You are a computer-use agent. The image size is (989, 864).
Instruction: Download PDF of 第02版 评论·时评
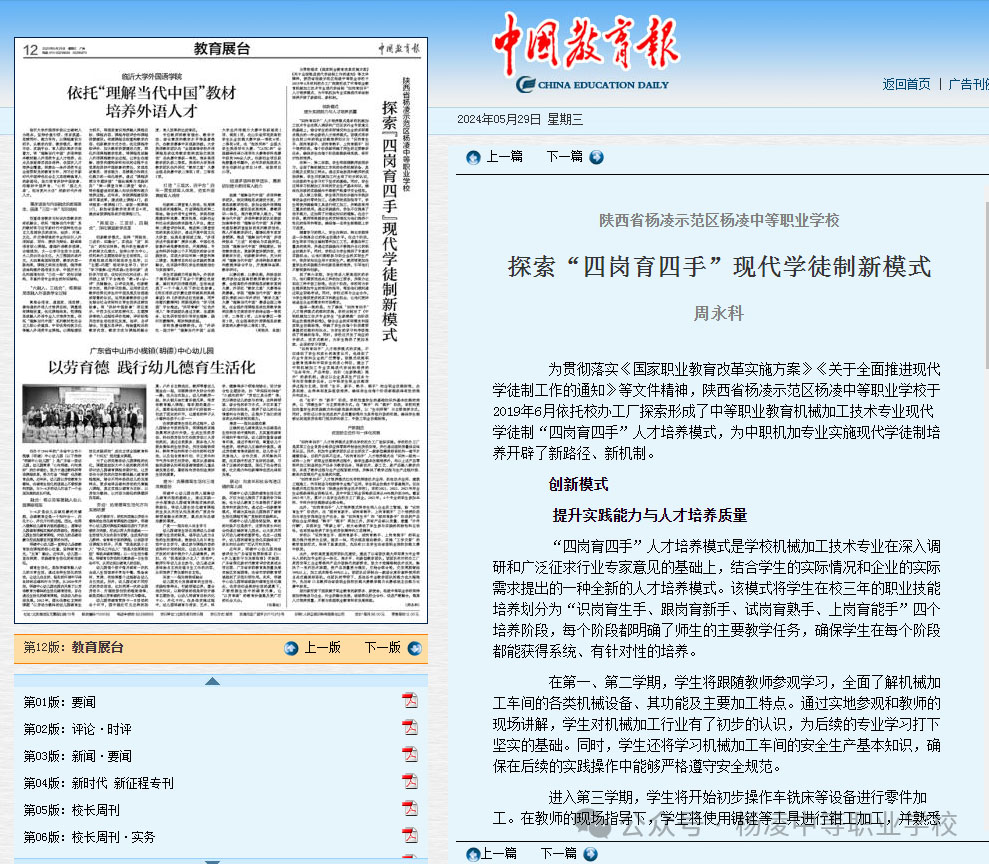click(x=409, y=728)
